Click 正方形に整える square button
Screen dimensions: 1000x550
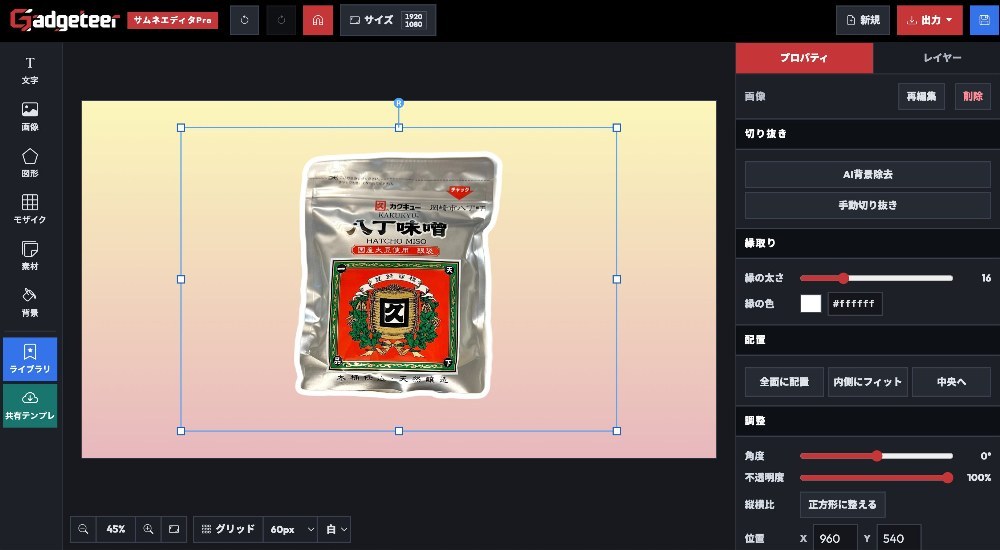(842, 505)
